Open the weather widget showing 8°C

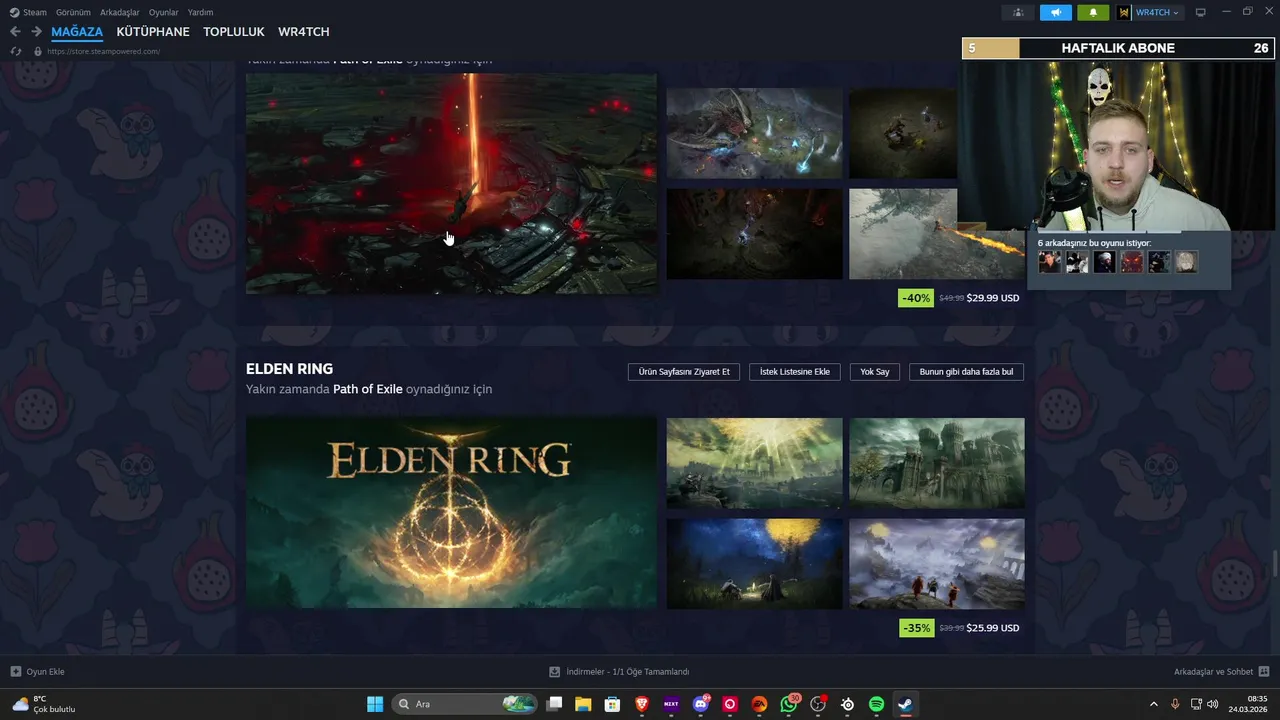point(45,704)
